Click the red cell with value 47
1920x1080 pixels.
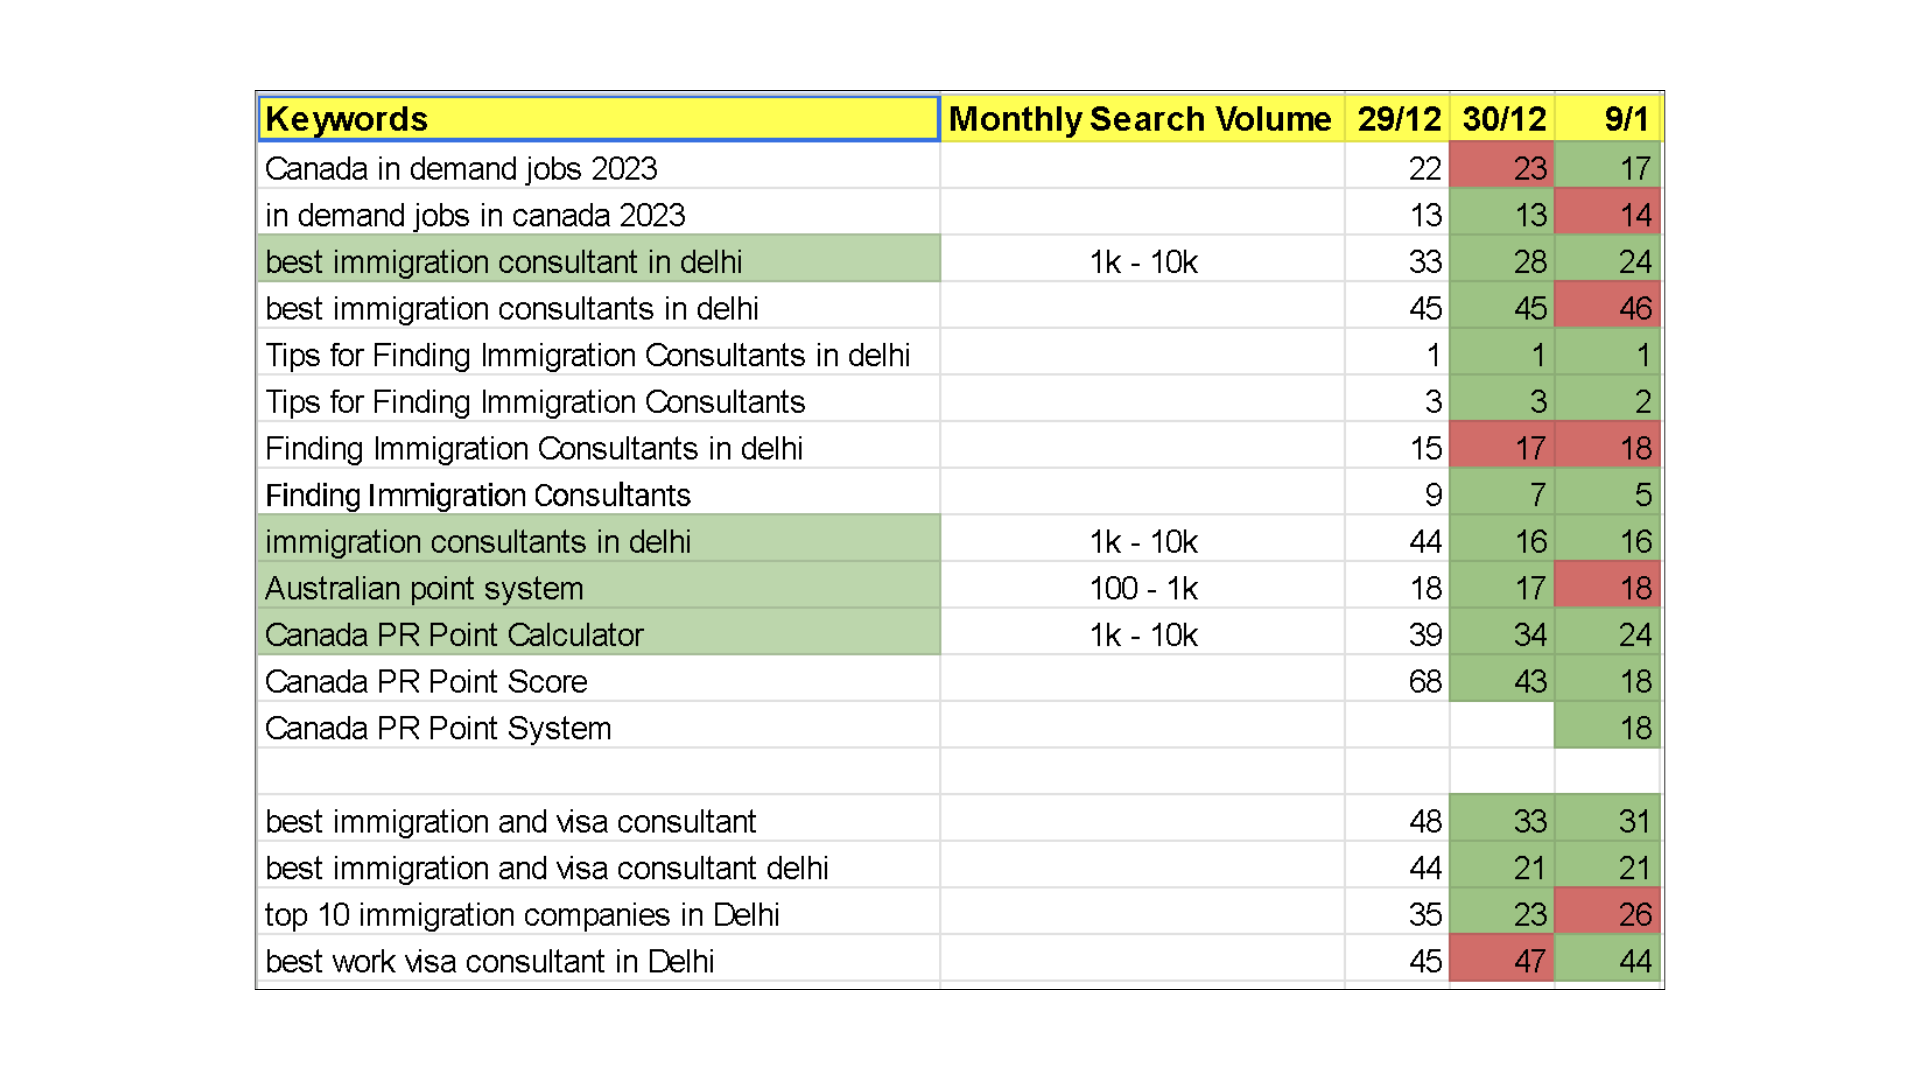coord(1502,961)
